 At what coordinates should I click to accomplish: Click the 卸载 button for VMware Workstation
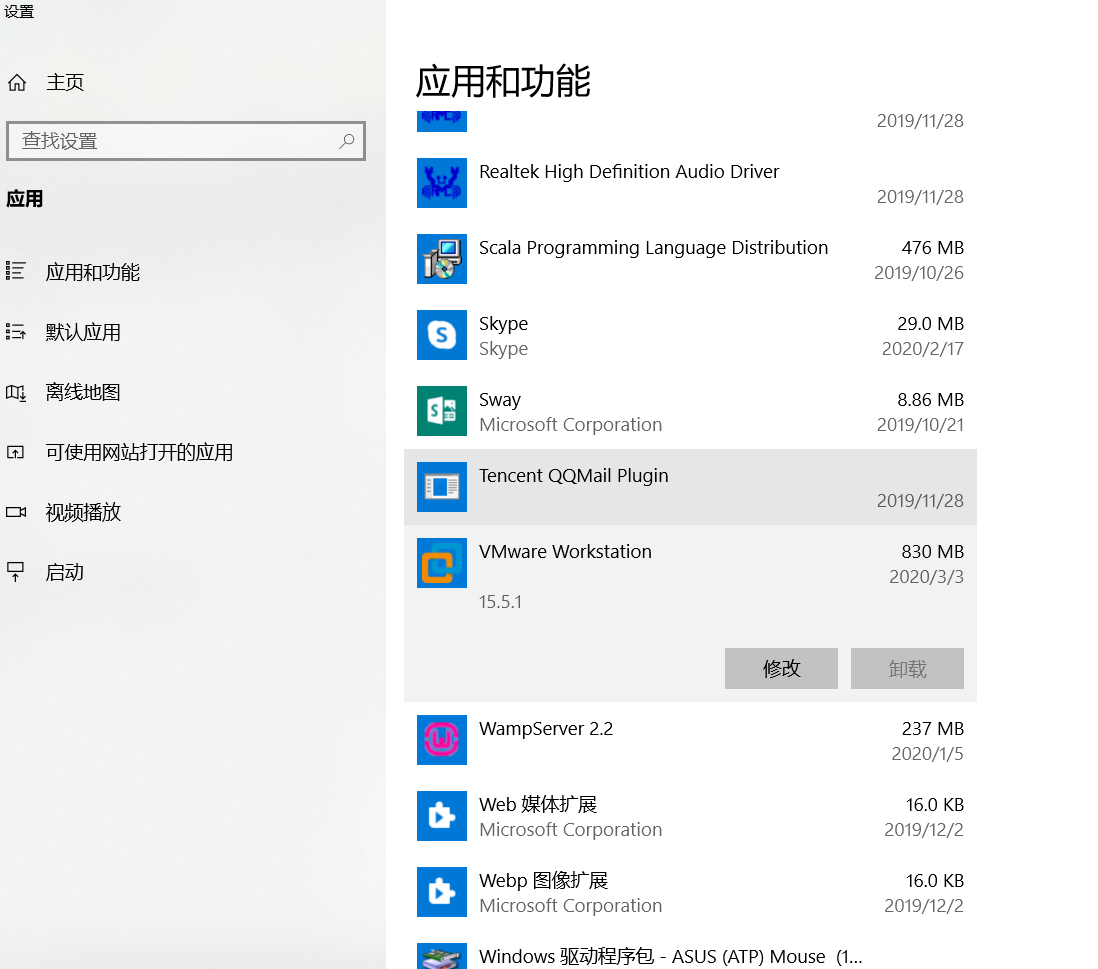click(x=908, y=668)
